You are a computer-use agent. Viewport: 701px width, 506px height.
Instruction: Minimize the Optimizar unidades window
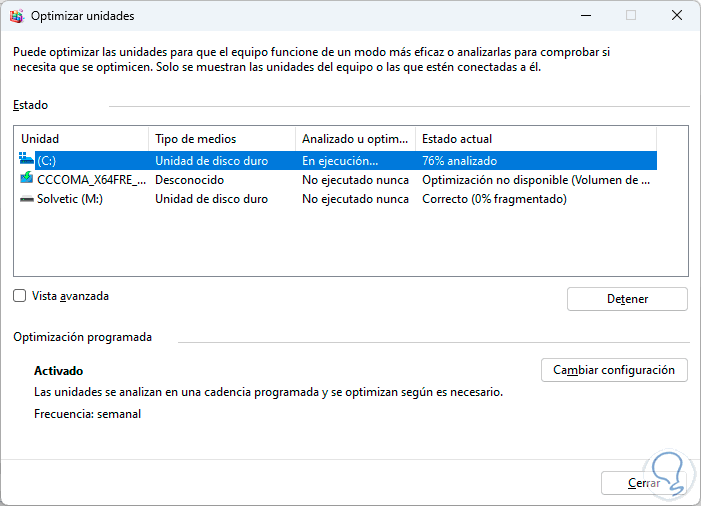pyautogui.click(x=584, y=16)
